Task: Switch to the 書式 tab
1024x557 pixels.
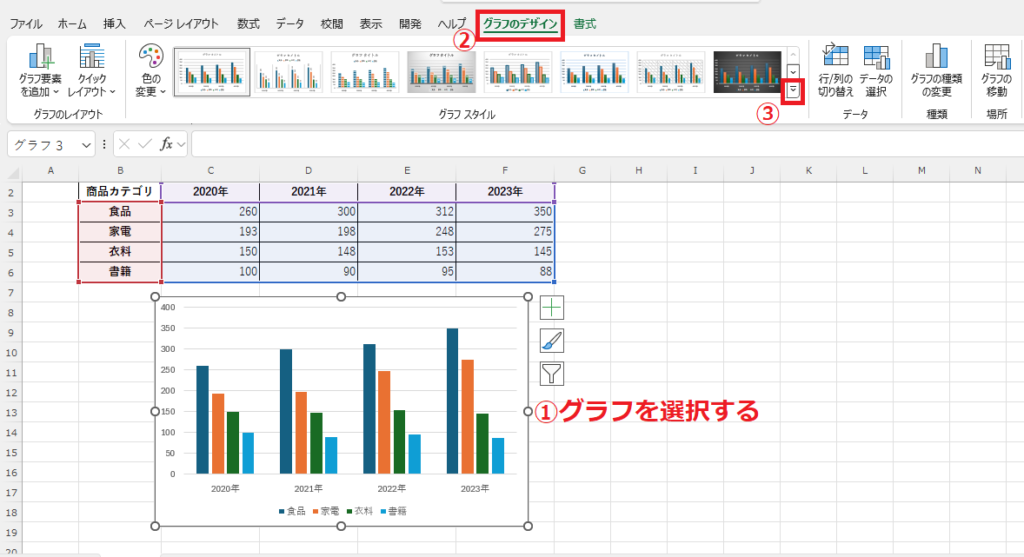Action: click(584, 24)
